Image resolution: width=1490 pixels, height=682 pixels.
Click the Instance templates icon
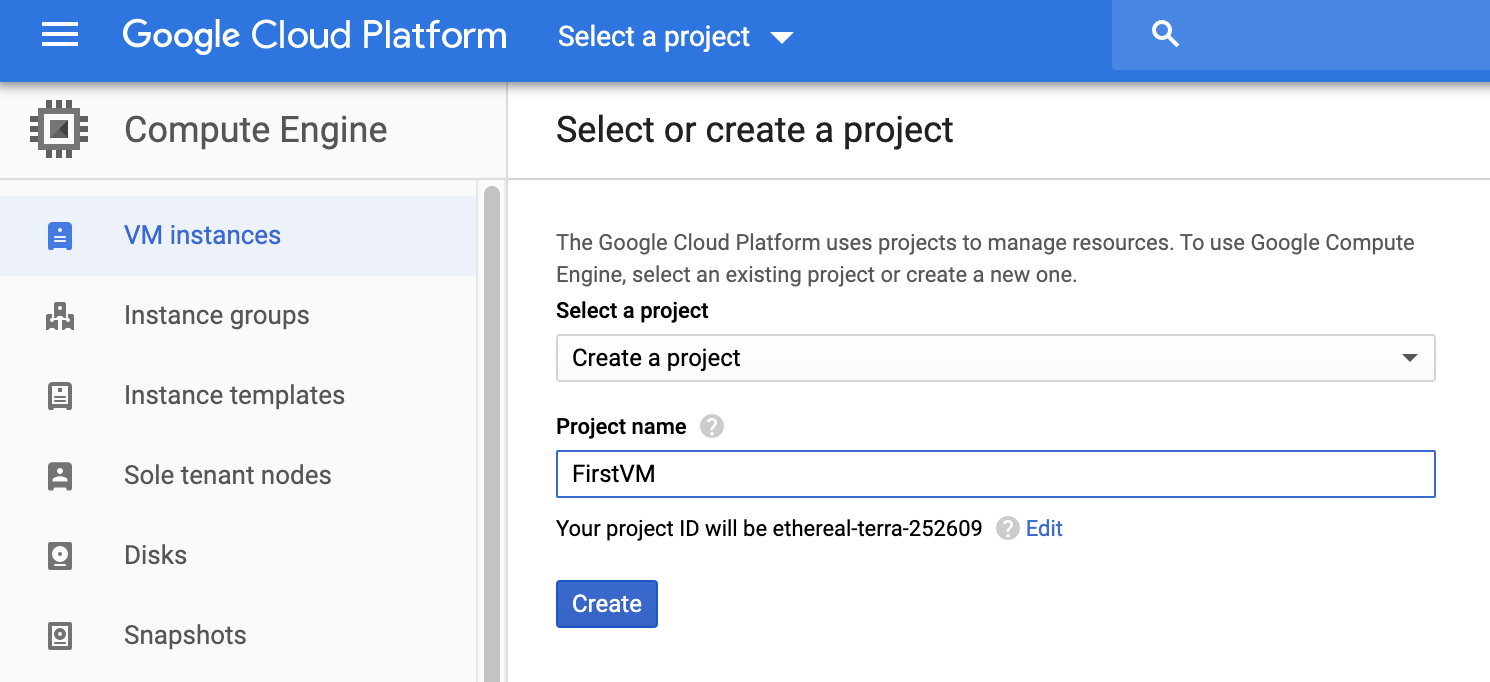(60, 396)
